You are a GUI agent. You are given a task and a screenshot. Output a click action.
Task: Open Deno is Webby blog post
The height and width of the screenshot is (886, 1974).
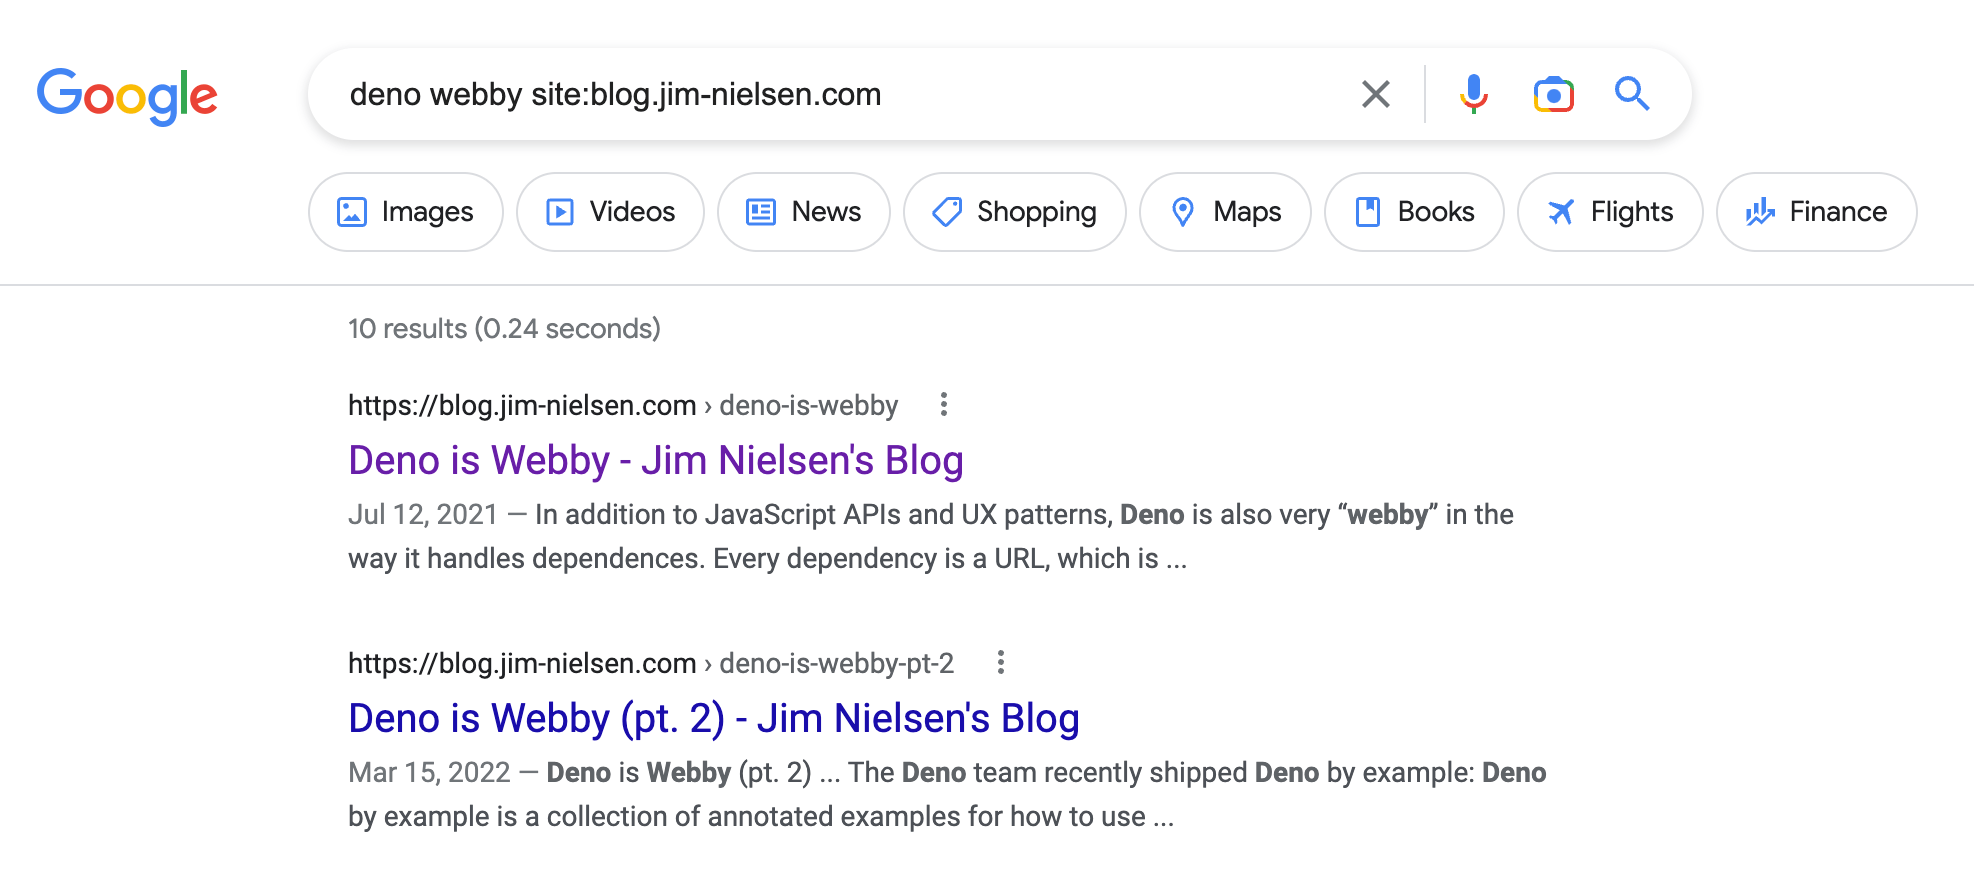pos(656,460)
